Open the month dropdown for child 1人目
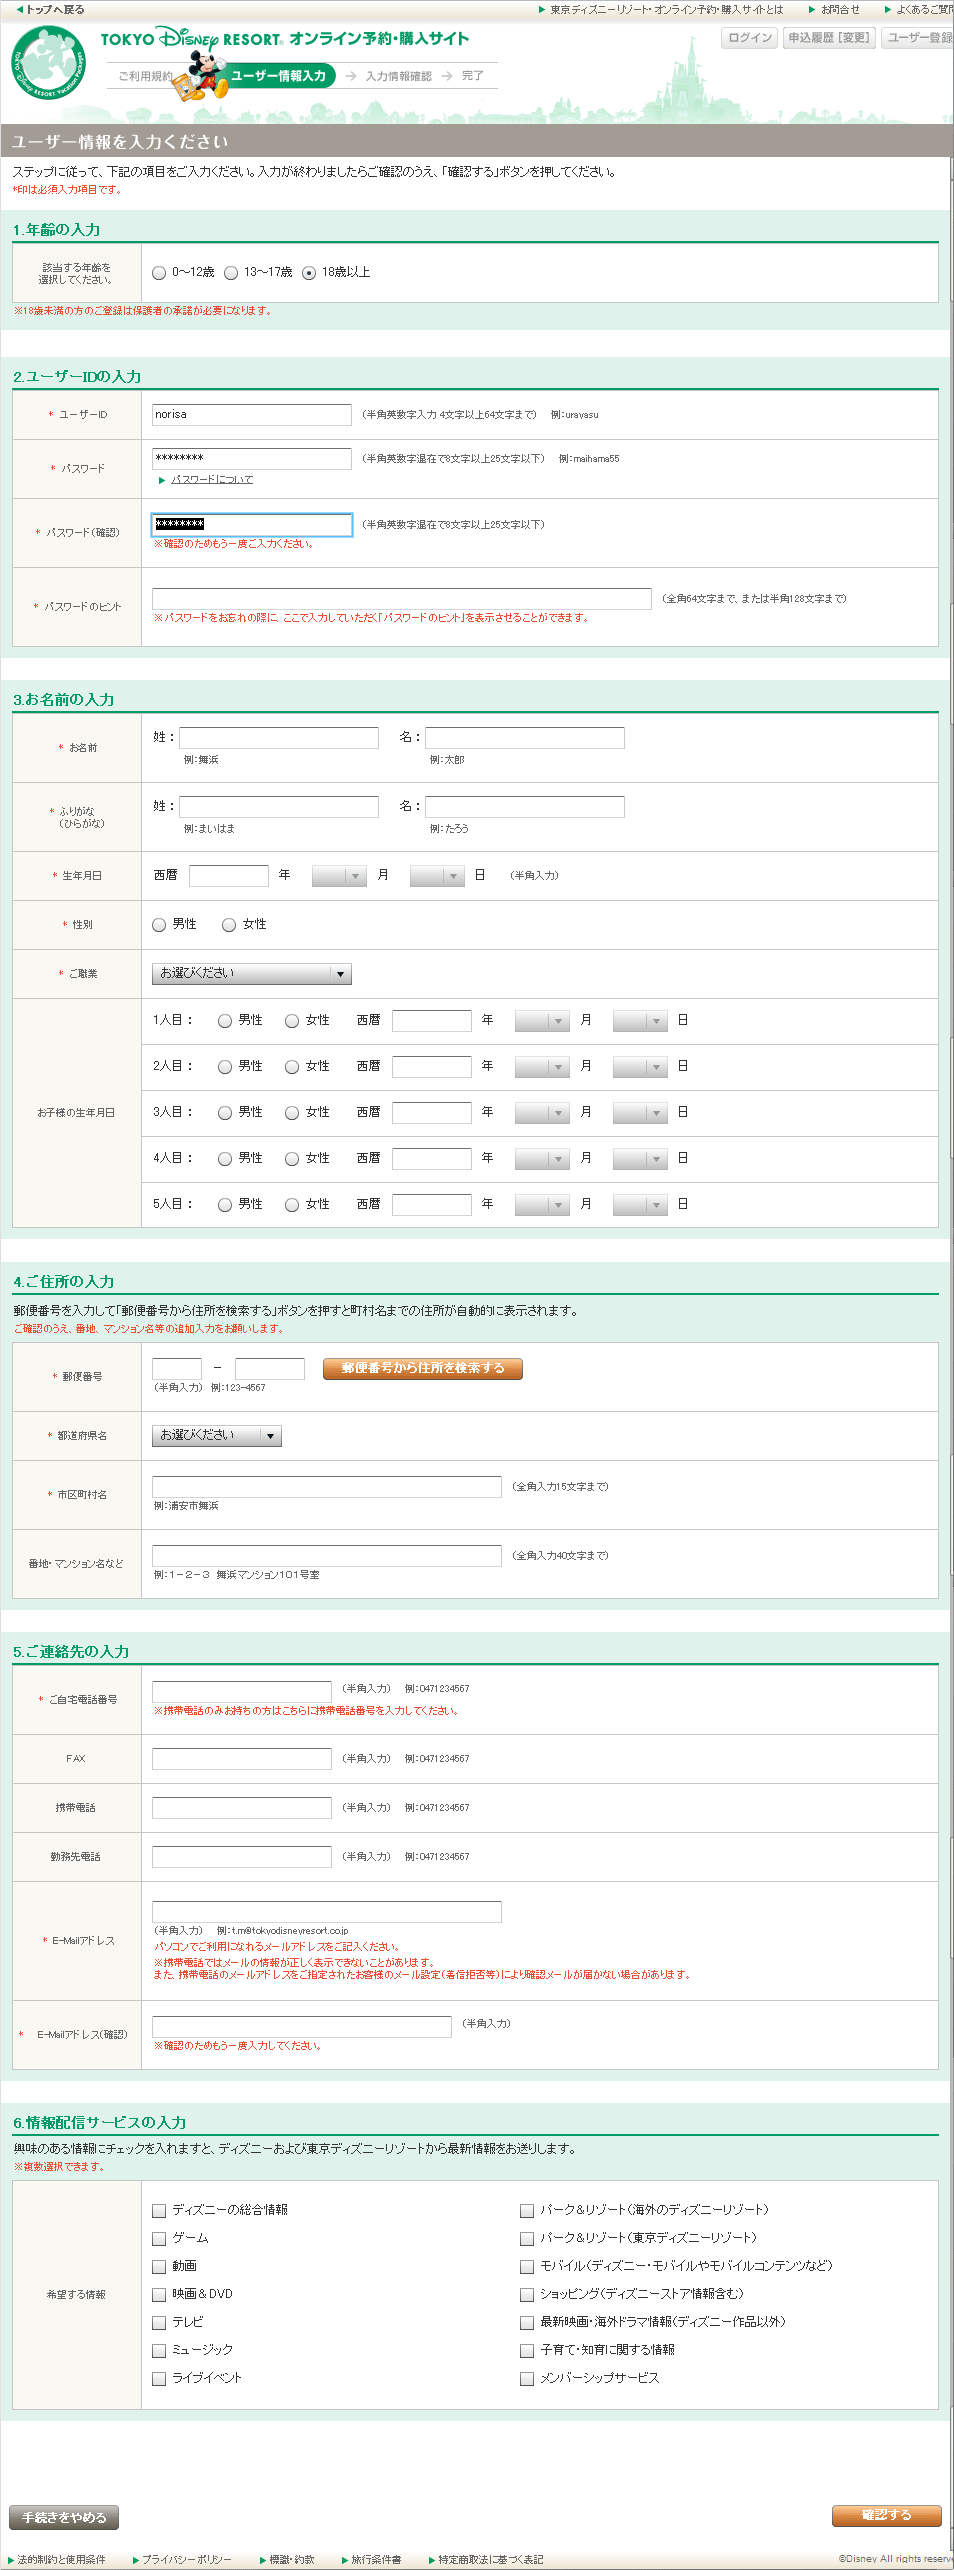 (x=542, y=1021)
